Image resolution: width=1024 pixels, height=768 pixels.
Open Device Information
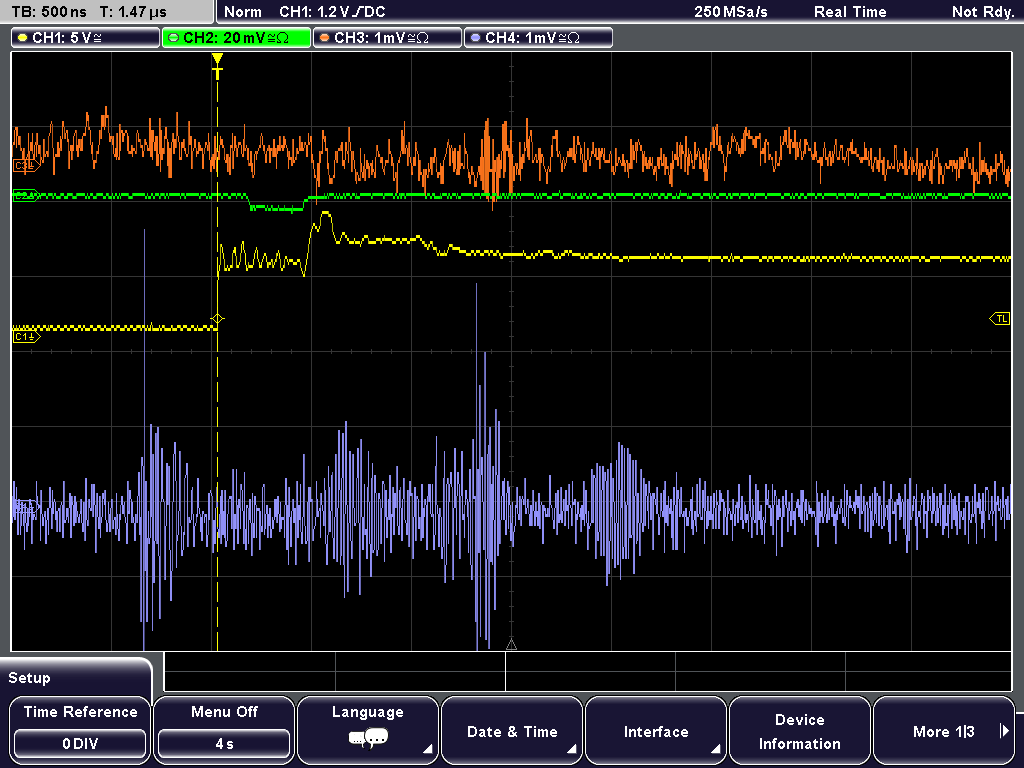pos(799,730)
